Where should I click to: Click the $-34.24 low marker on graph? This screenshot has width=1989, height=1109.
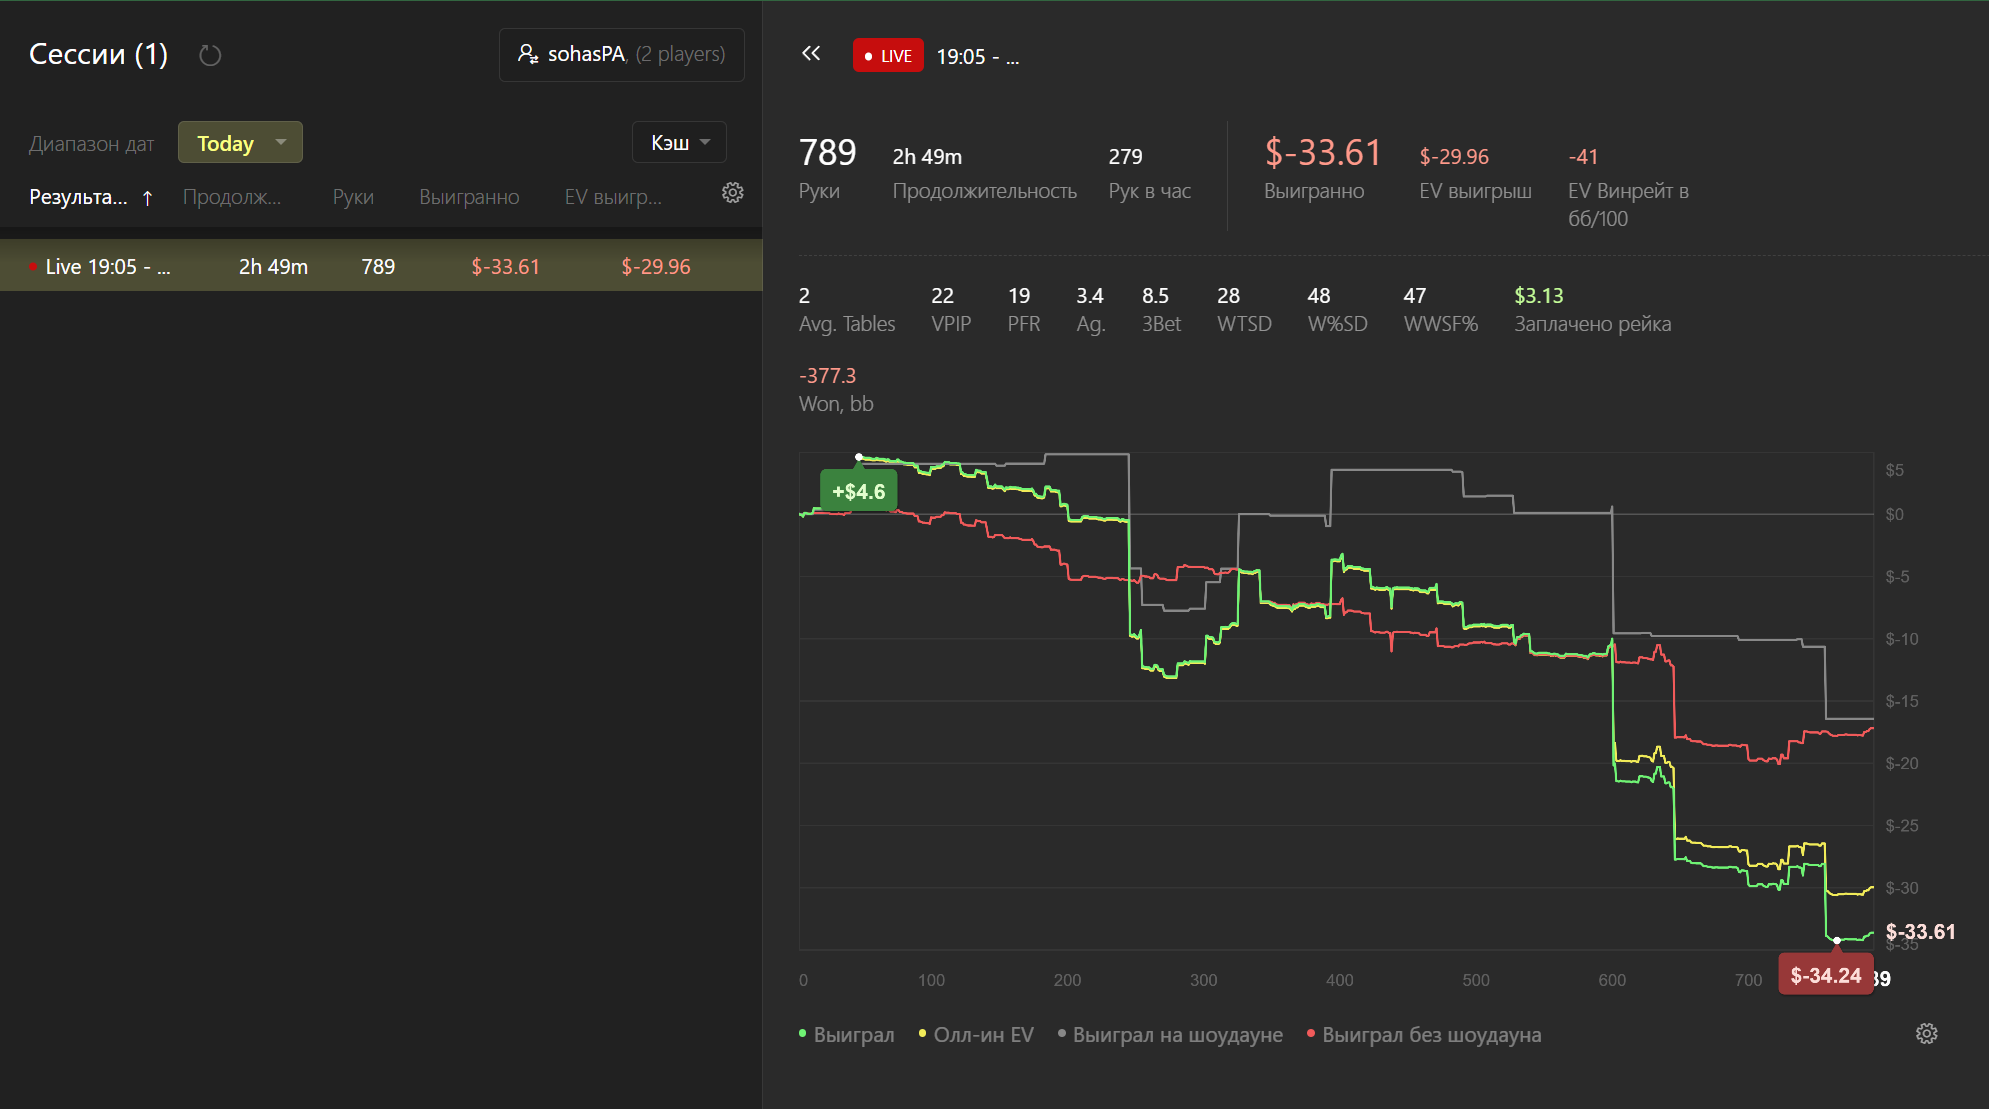1825,975
